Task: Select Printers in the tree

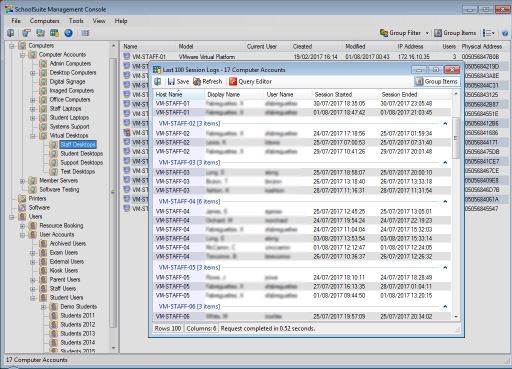Action: pos(37,199)
